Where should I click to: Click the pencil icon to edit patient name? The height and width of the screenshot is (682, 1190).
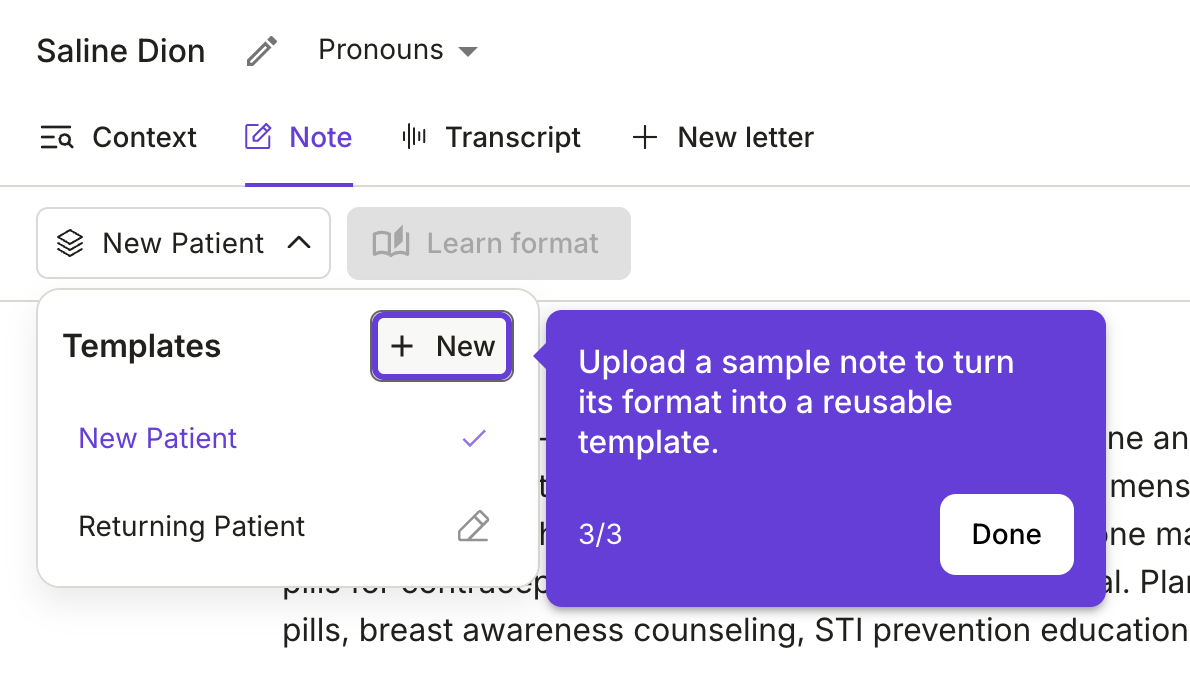262,49
